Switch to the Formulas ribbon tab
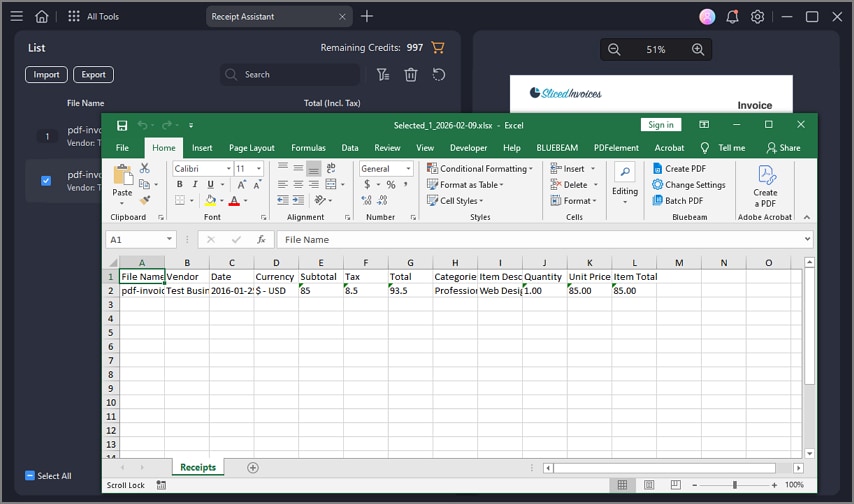 [x=308, y=148]
